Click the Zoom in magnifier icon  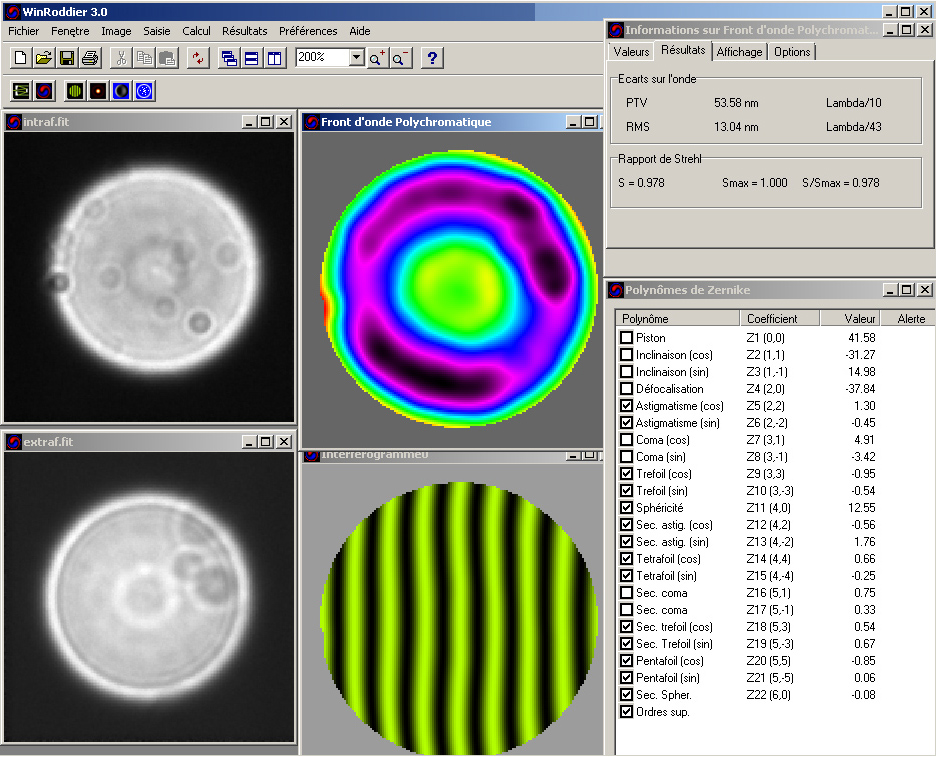click(x=377, y=58)
